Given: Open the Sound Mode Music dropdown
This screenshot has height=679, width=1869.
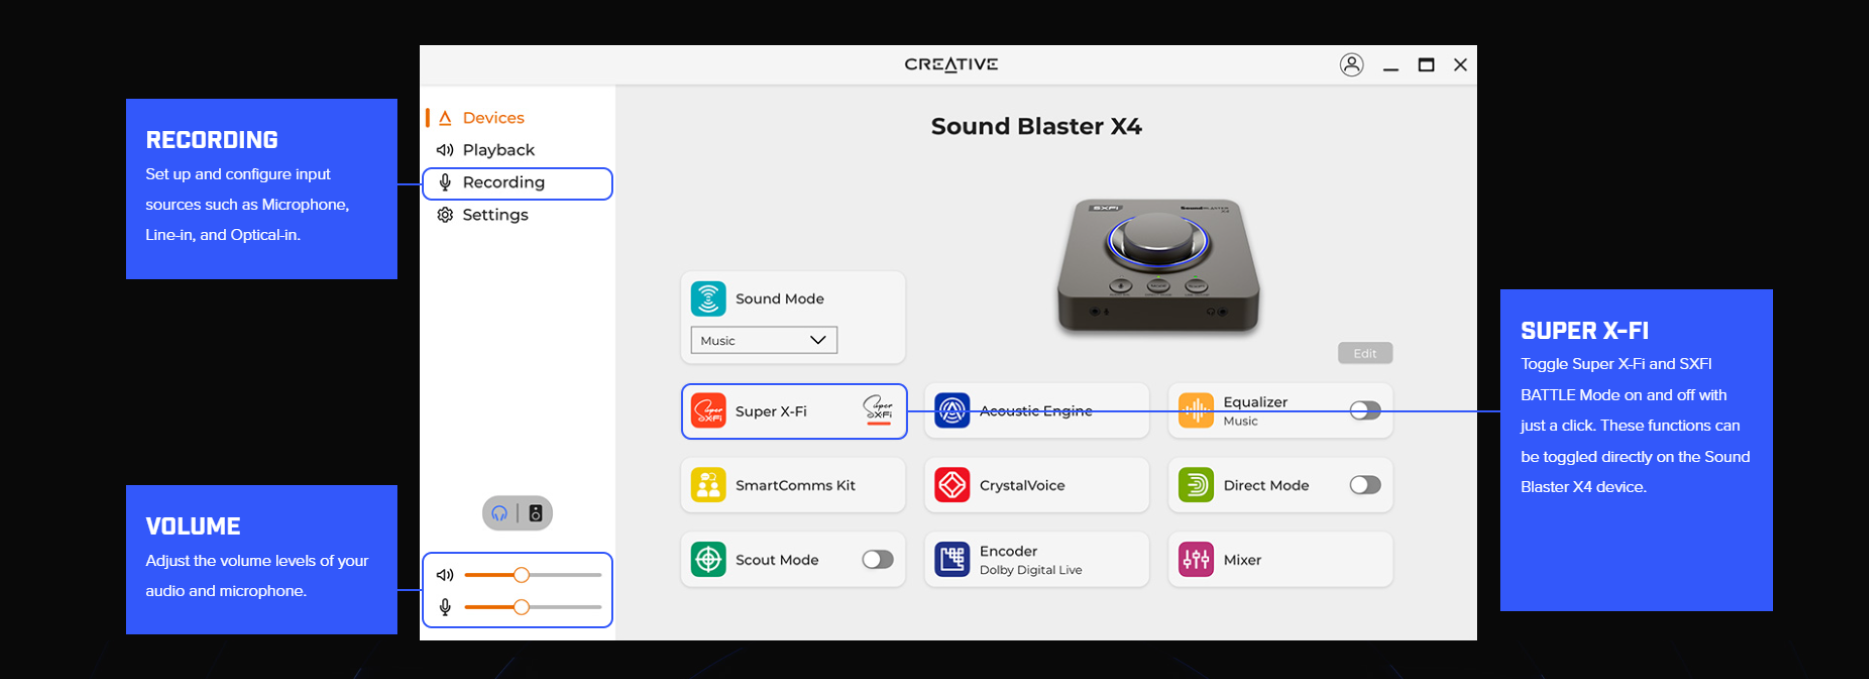Looking at the screenshot, I should point(763,340).
